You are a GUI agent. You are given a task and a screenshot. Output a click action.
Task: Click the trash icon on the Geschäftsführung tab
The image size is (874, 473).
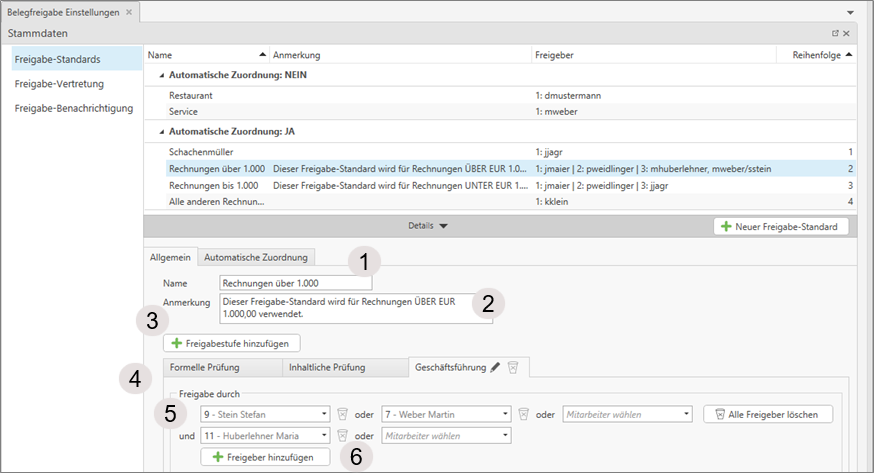coord(512,367)
